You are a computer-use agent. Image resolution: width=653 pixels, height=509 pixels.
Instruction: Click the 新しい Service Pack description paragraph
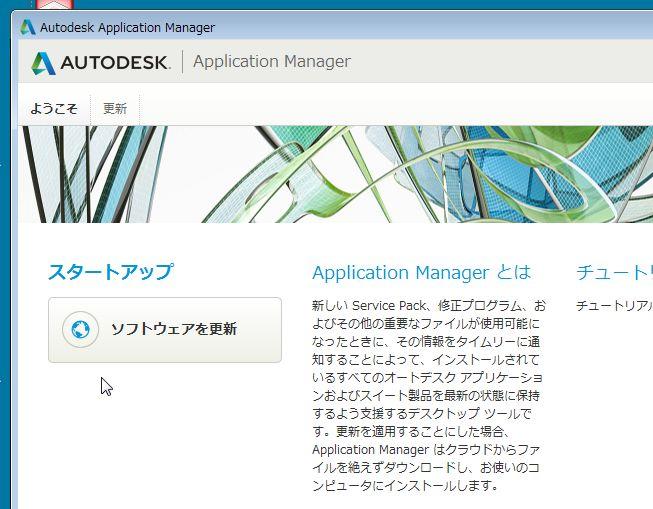coord(428,396)
